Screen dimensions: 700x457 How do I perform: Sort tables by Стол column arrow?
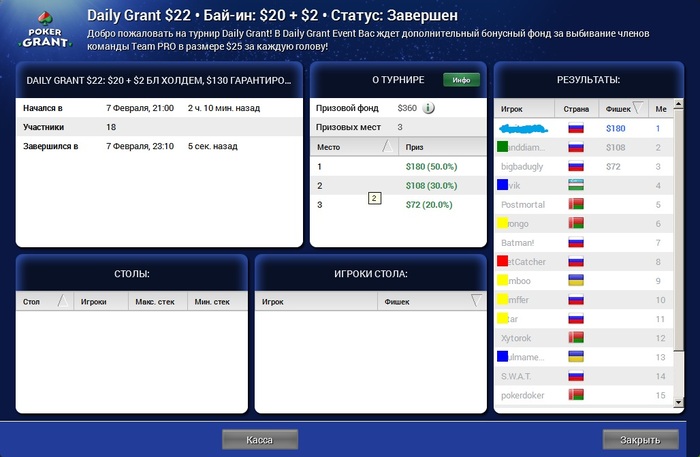63,301
